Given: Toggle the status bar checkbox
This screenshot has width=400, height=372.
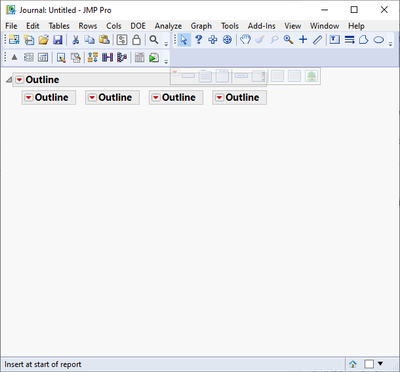Looking at the screenshot, I should [369, 364].
